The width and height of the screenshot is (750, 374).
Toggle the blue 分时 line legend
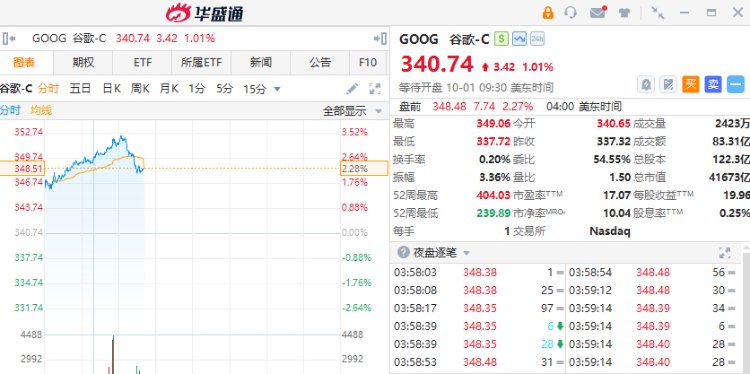pos(10,110)
